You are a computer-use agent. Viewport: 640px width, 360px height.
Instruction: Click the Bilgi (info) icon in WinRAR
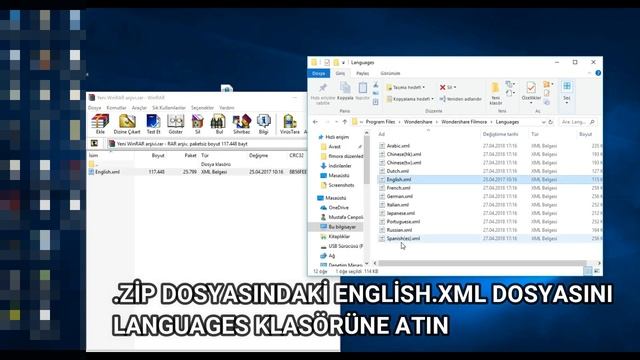pyautogui.click(x=264, y=124)
